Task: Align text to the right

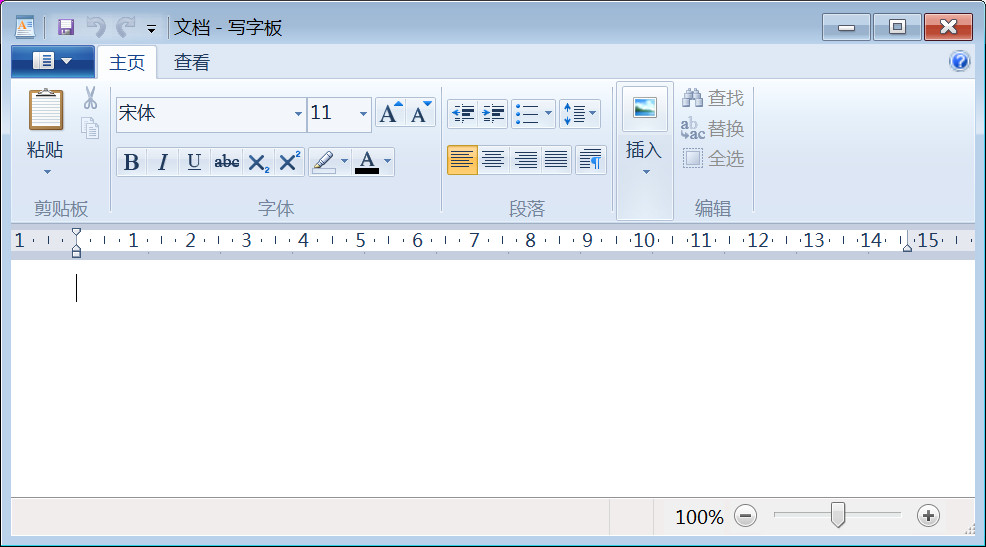Action: pos(525,160)
